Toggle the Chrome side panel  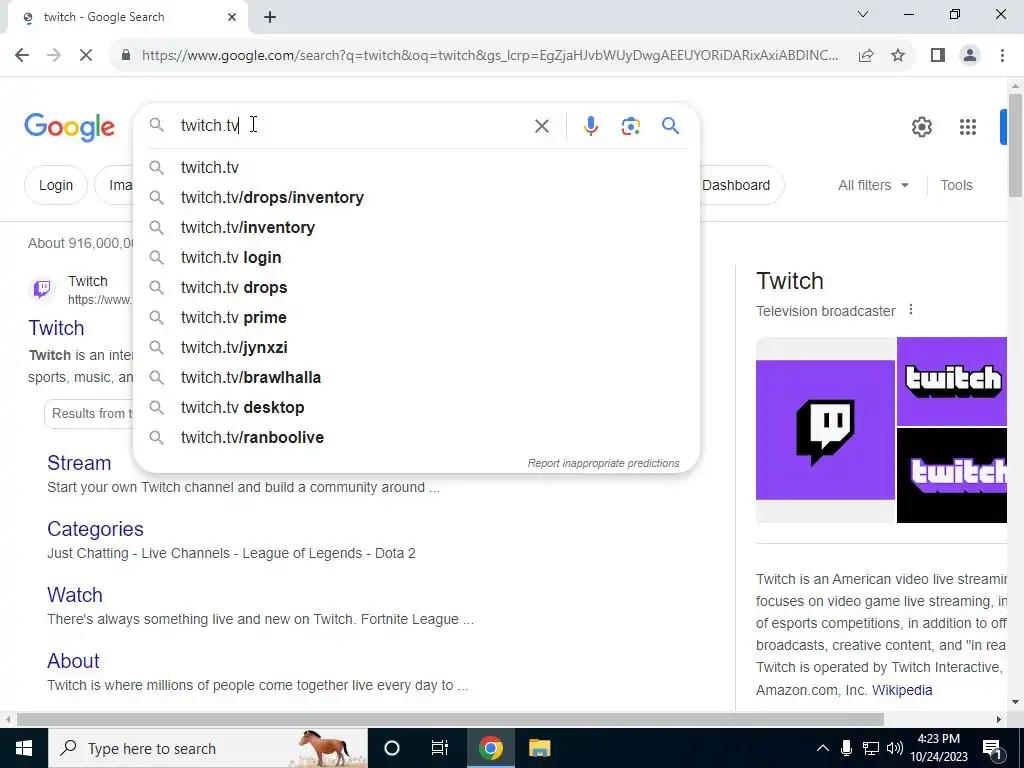point(938,56)
